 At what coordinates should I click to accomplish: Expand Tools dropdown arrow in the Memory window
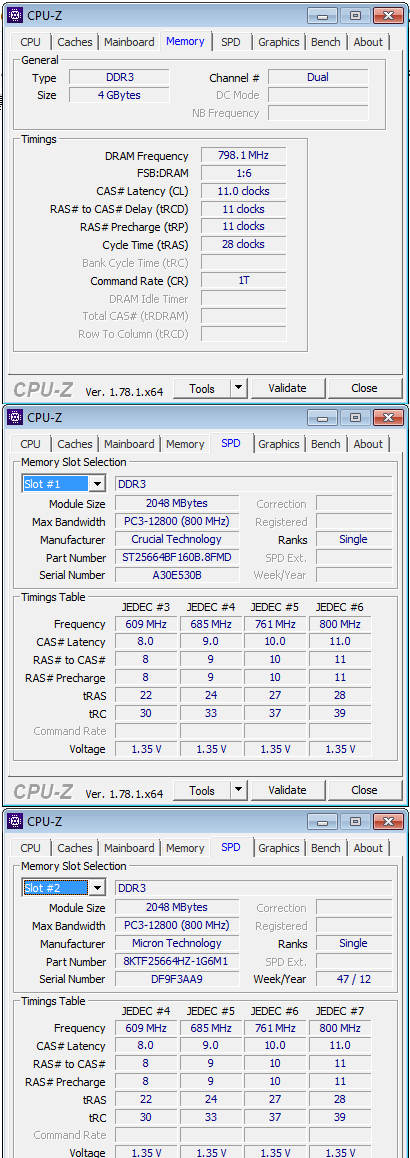coord(238,388)
